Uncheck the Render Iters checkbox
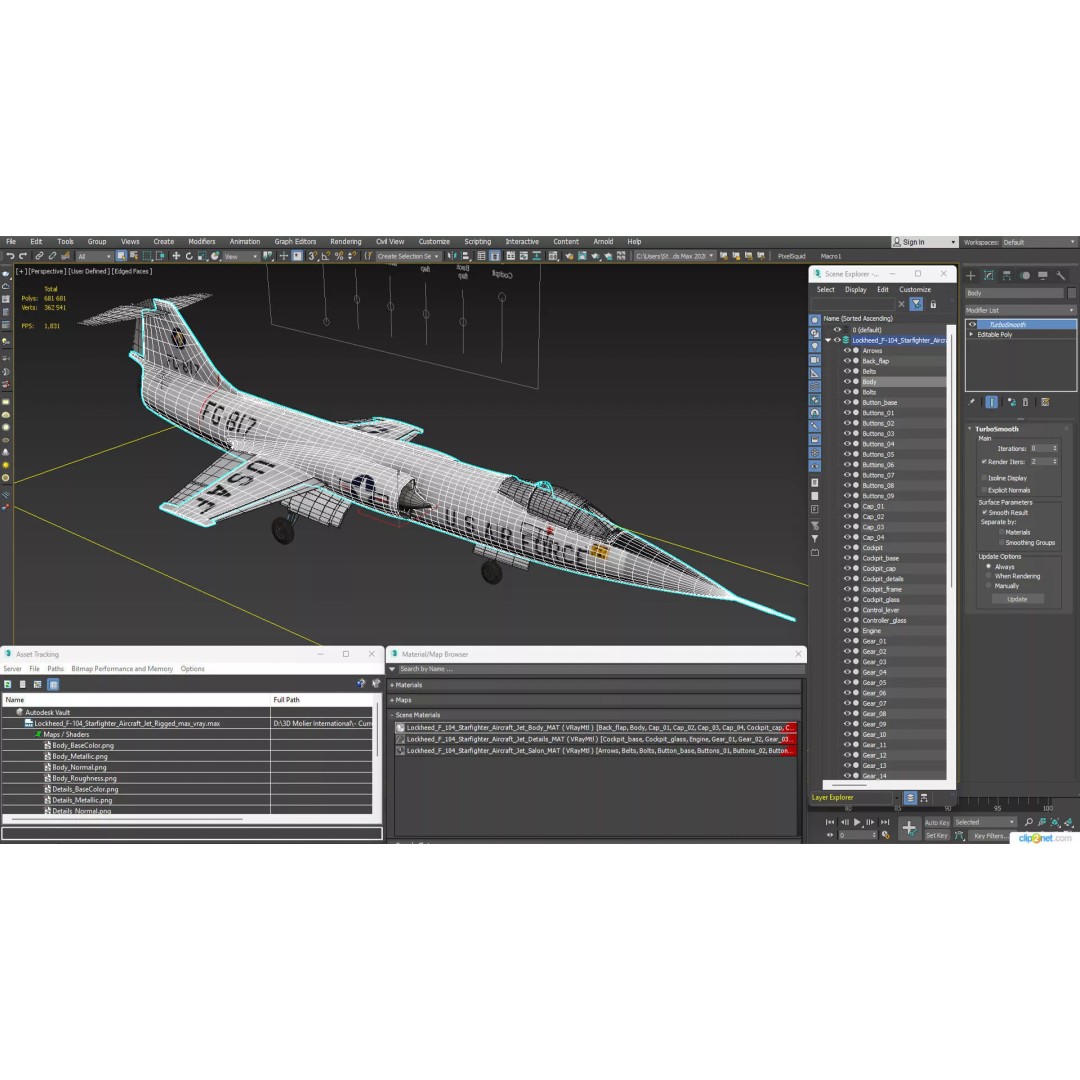Screen dimensions: 1080x1080 (984, 461)
